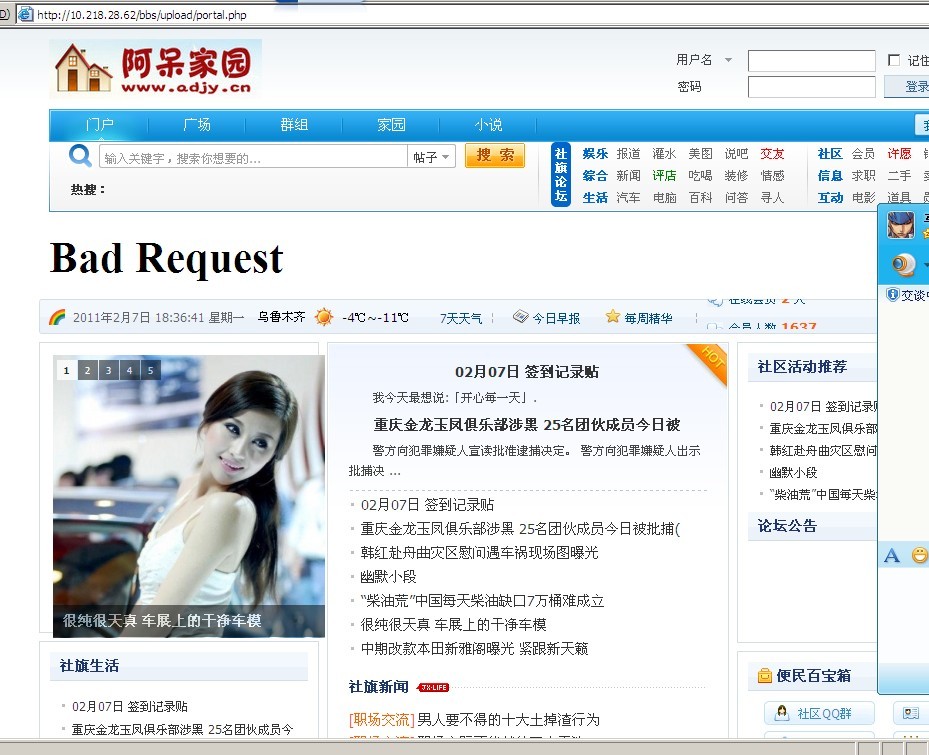Open the 家园 tab
The image size is (929, 755).
click(391, 124)
